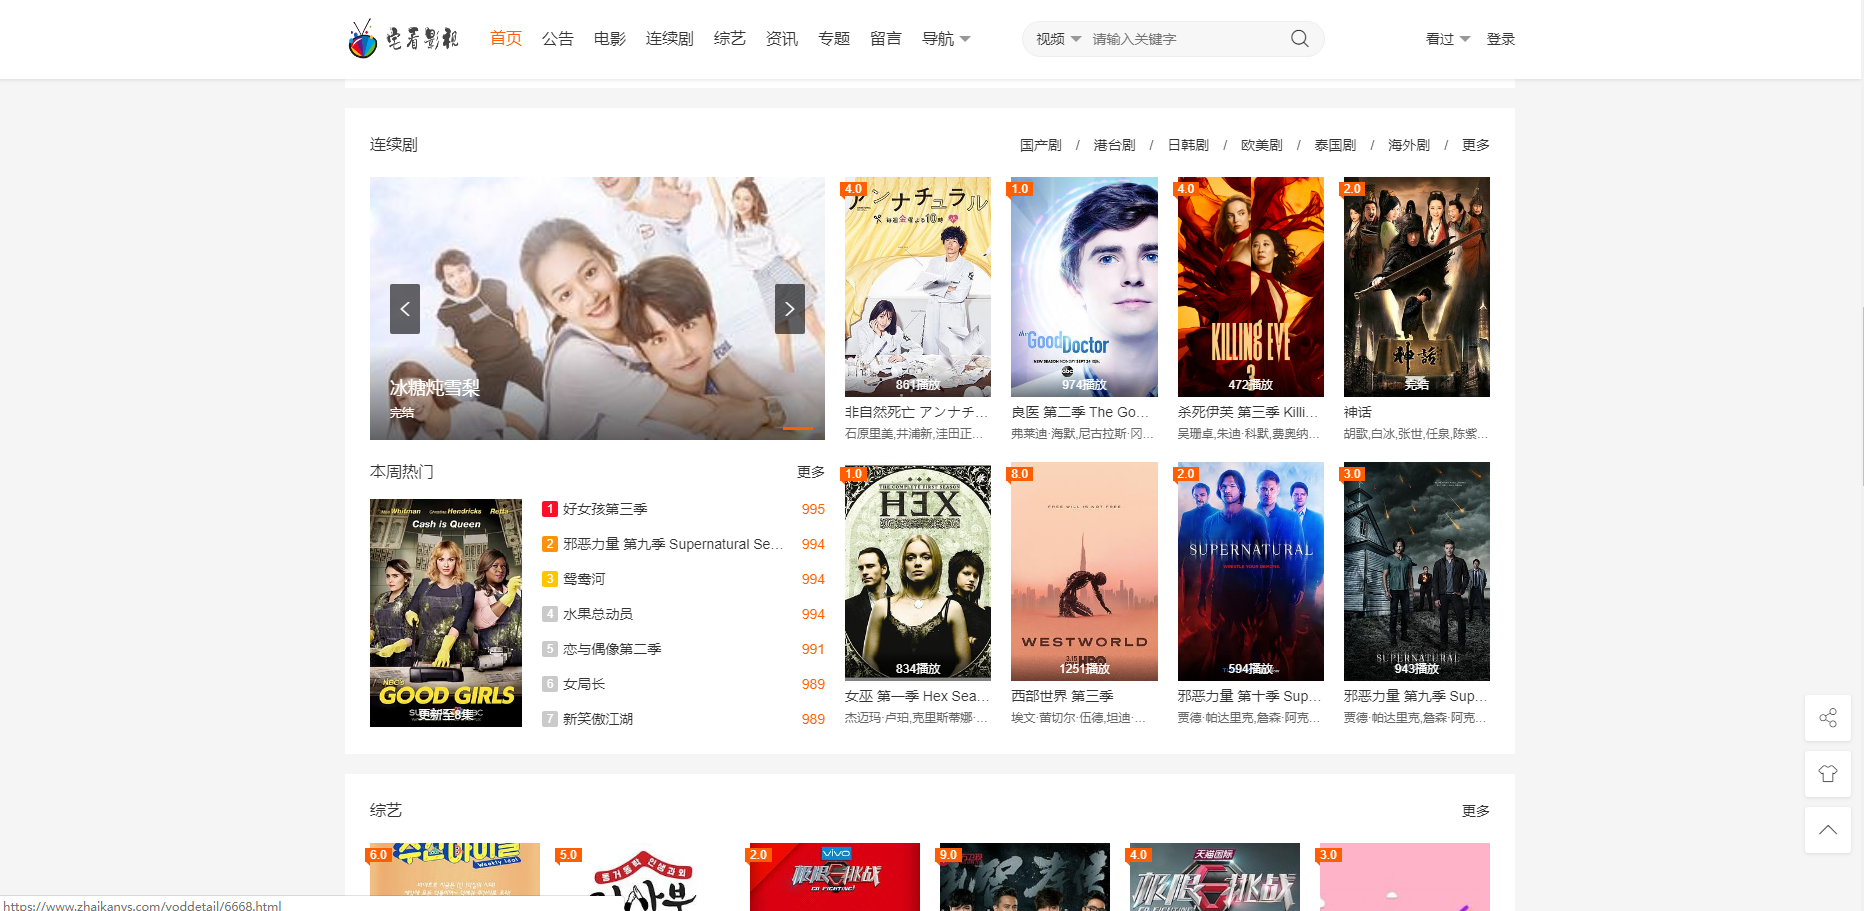Open the Supernatural 第九季 poster

pyautogui.click(x=1417, y=571)
